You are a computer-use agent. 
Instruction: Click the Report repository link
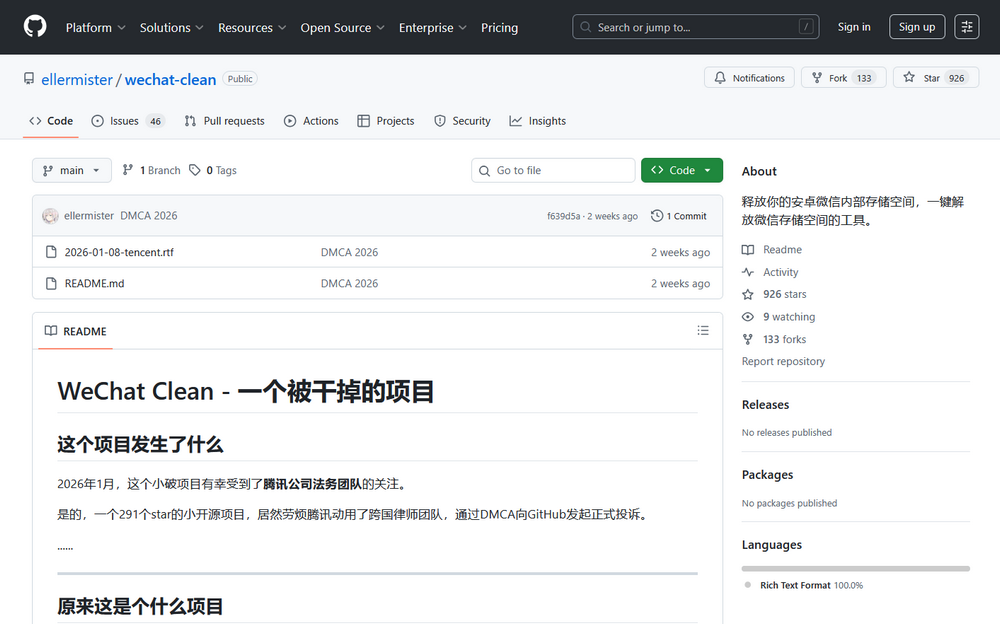pyautogui.click(x=783, y=361)
